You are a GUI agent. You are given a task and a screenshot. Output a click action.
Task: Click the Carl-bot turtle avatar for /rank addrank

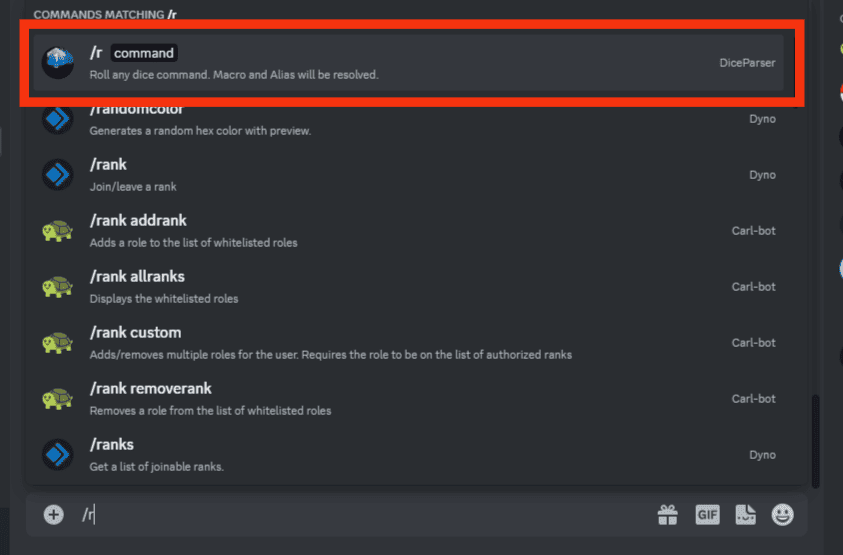coord(58,231)
